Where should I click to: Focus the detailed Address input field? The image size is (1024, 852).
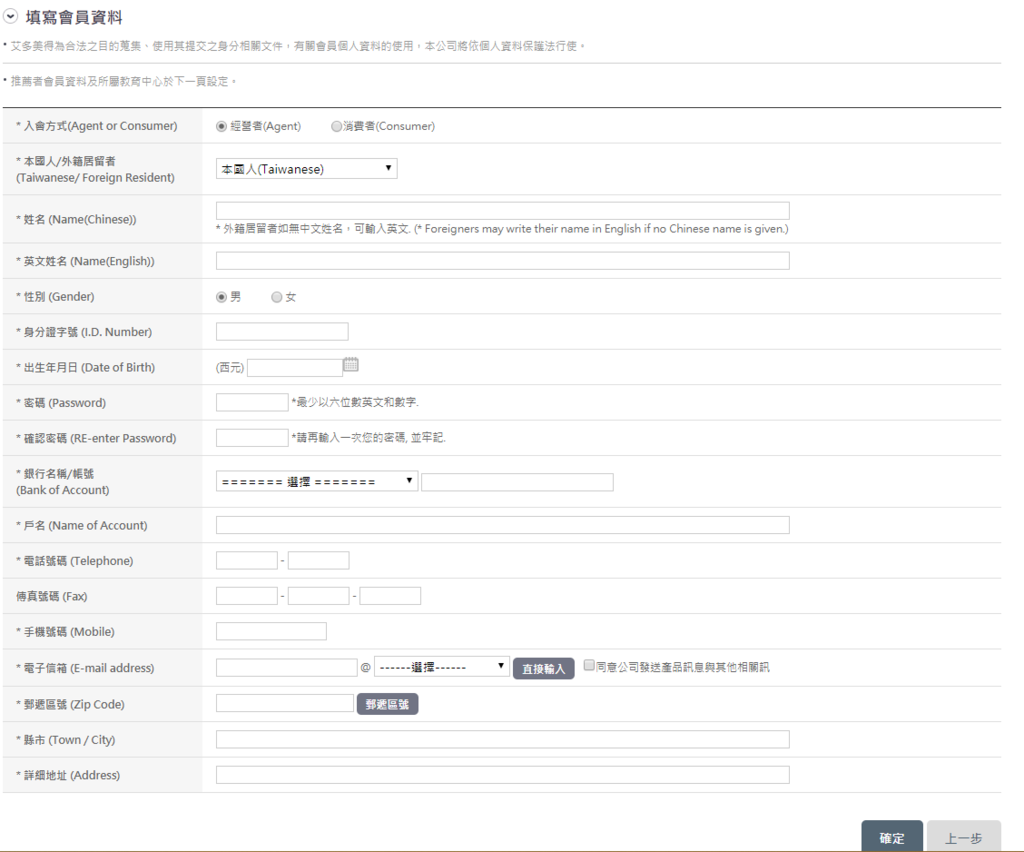click(x=503, y=775)
